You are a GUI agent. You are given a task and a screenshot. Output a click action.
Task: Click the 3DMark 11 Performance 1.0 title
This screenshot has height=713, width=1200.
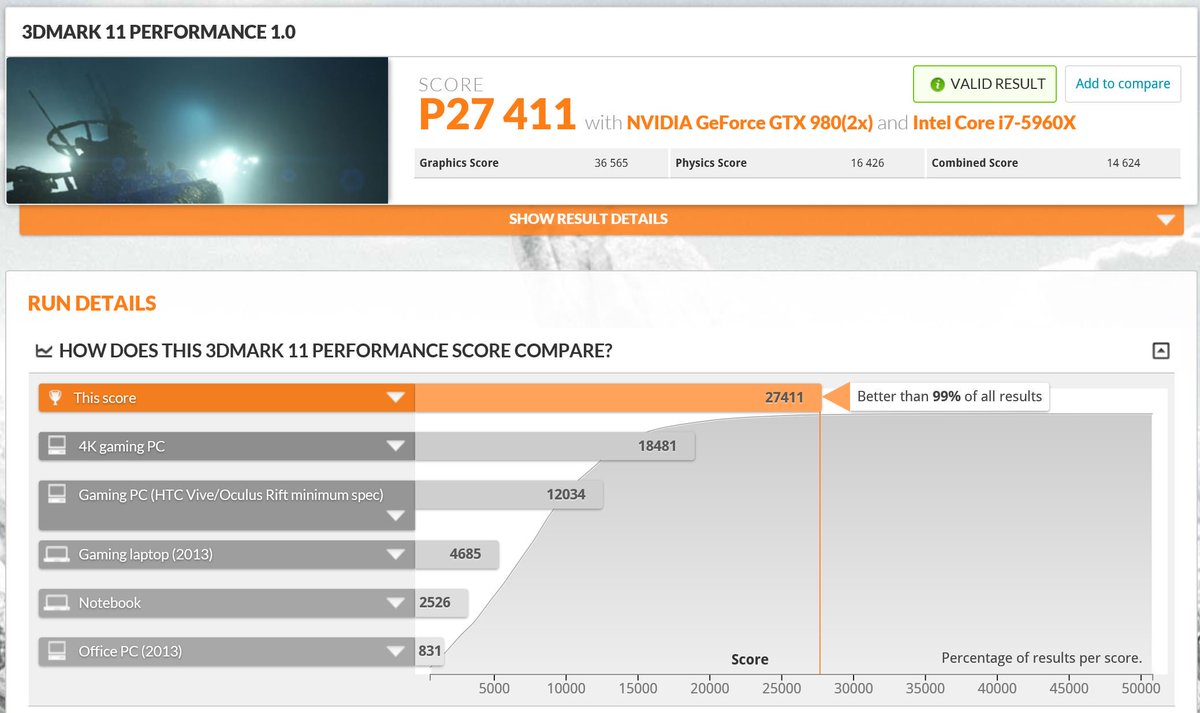pyautogui.click(x=158, y=32)
